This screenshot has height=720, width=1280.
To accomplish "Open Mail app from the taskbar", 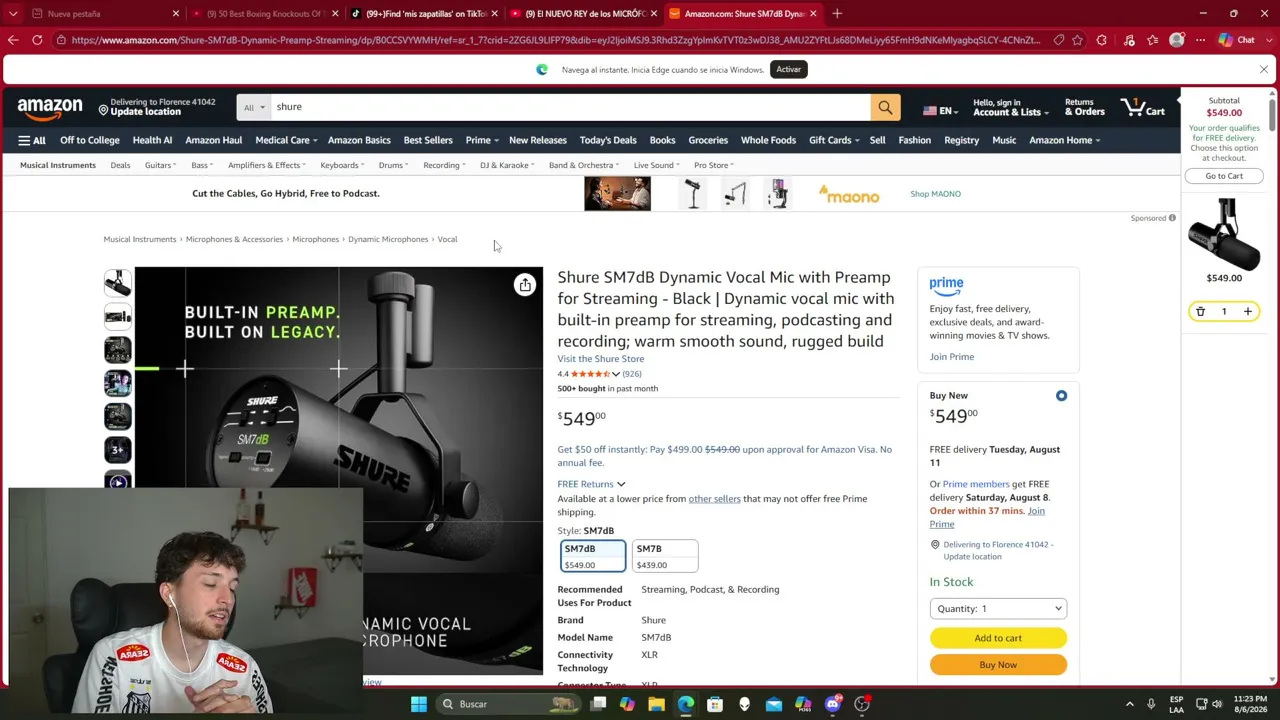I will pos(774,704).
